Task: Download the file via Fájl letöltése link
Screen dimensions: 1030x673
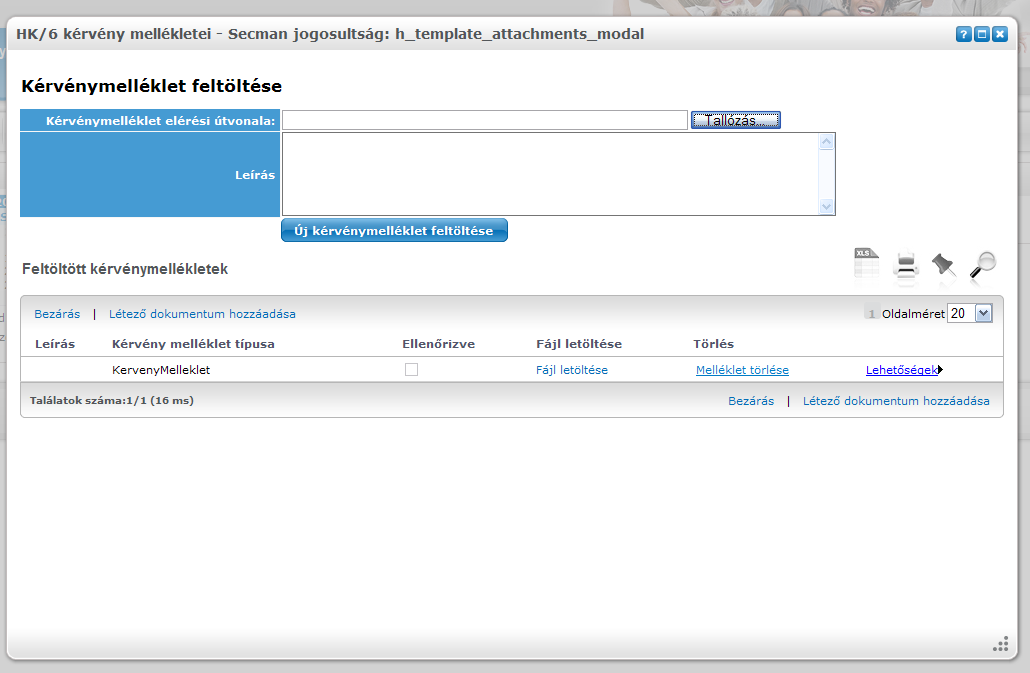Action: (571, 370)
